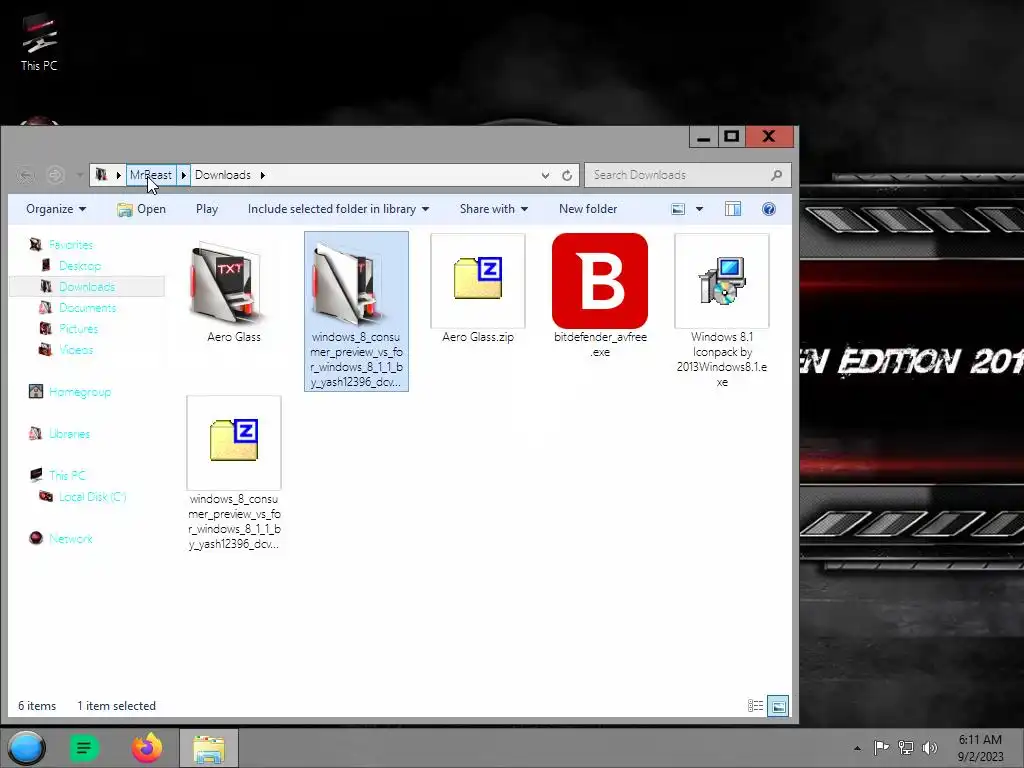Expand the arrow after Downloads in path
Viewport: 1024px width, 768px height.
[x=263, y=175]
